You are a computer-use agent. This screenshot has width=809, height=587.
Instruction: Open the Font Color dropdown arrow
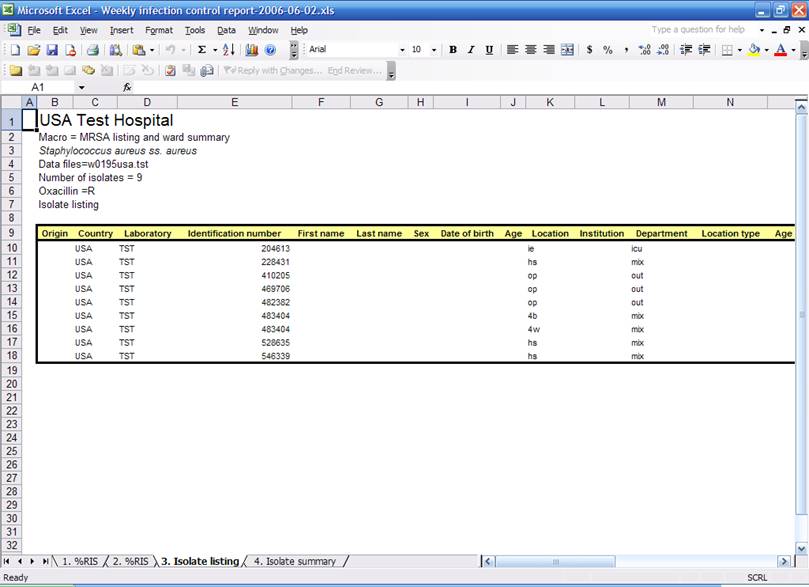click(x=794, y=50)
